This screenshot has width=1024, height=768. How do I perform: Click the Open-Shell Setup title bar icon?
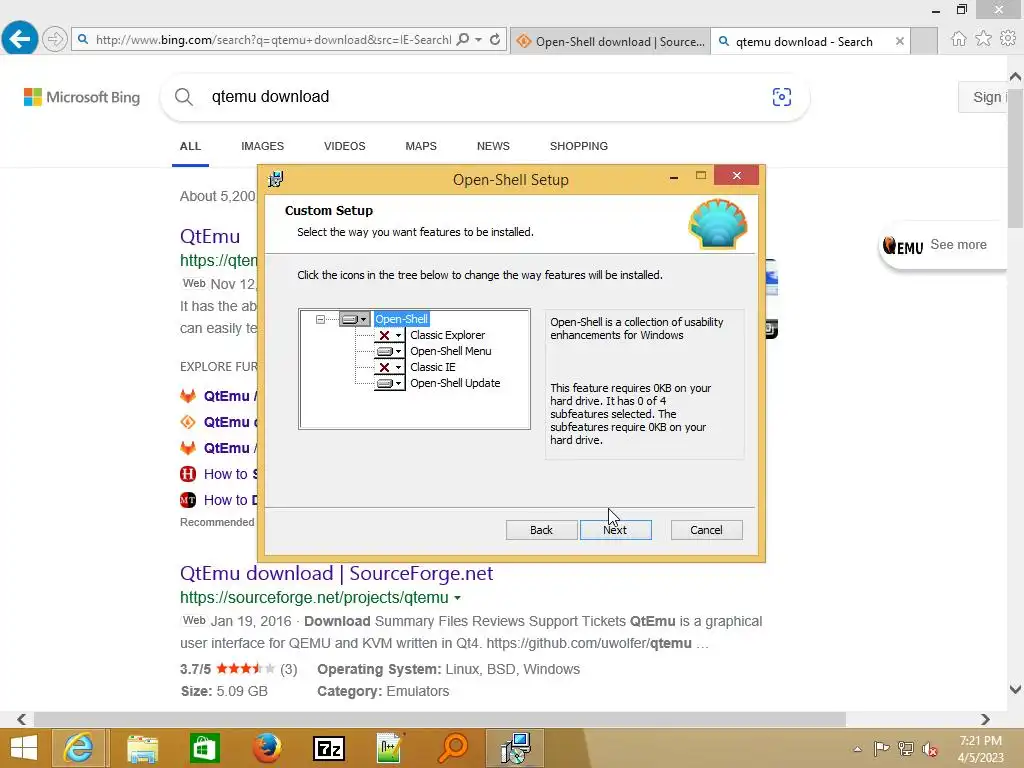coord(276,179)
